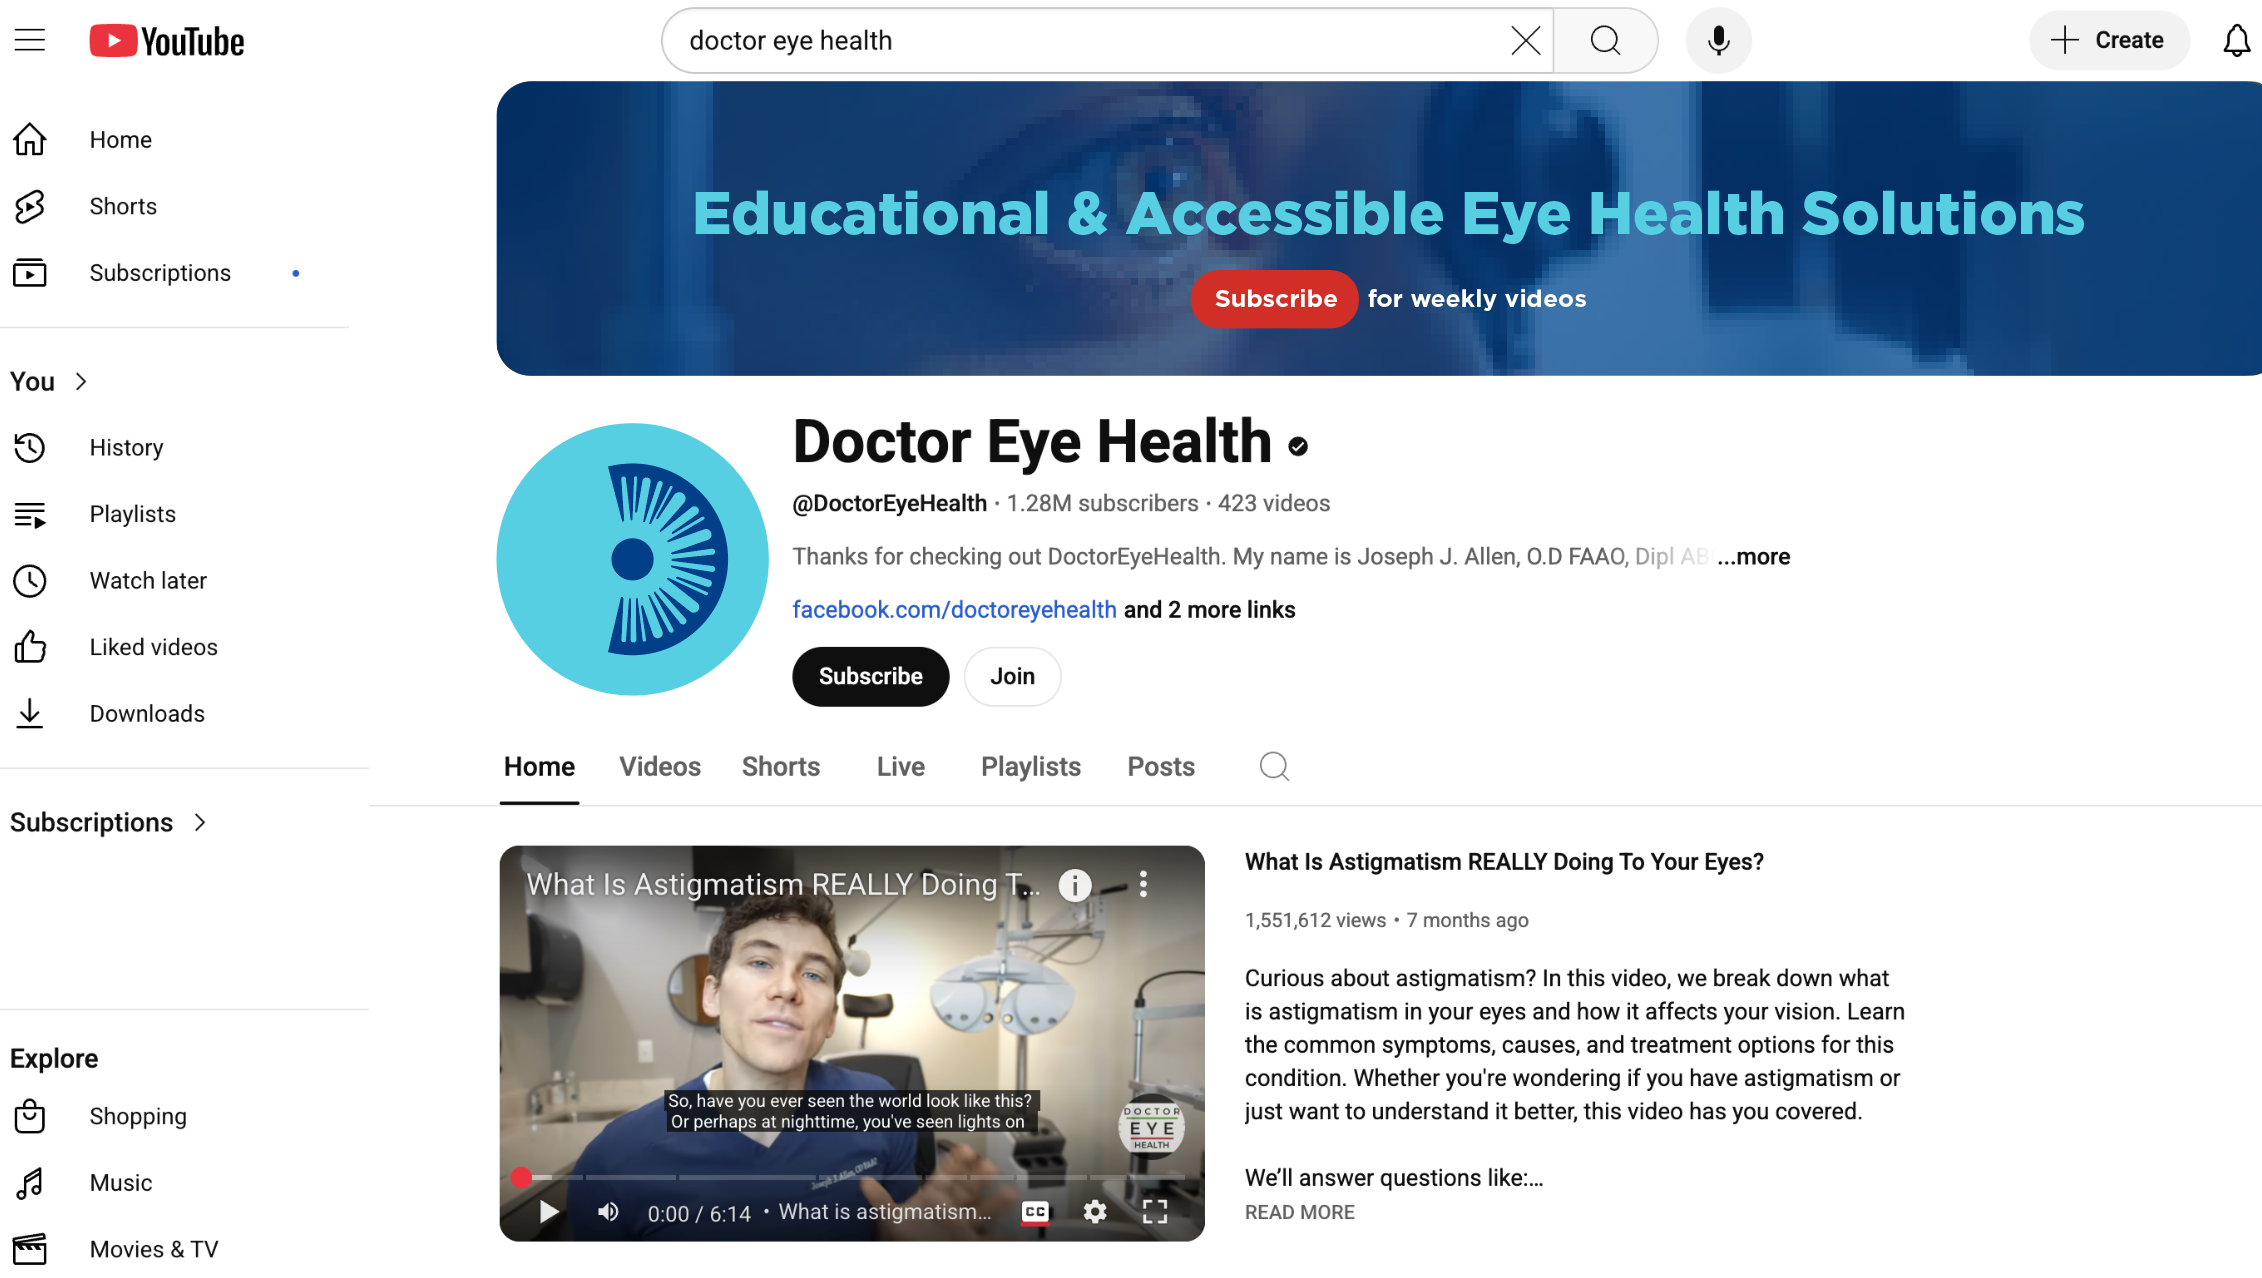The height and width of the screenshot is (1278, 2262).
Task: Switch to the Videos tab
Action: tap(660, 767)
